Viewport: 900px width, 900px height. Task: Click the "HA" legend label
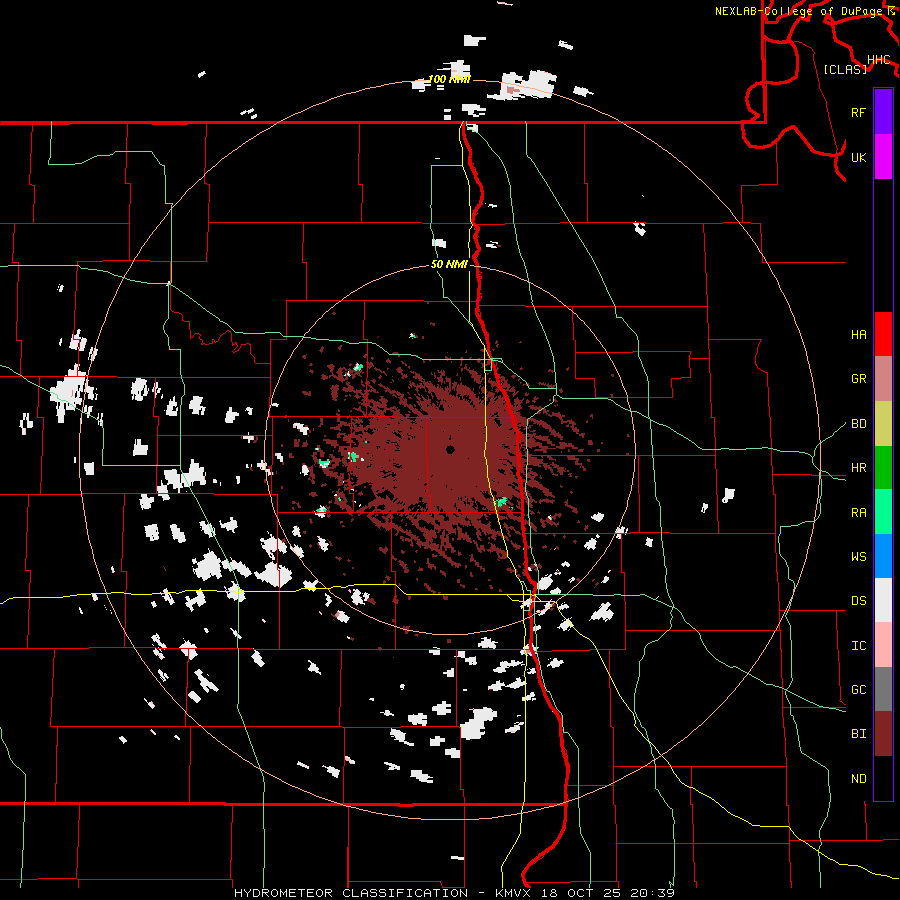pos(858,335)
